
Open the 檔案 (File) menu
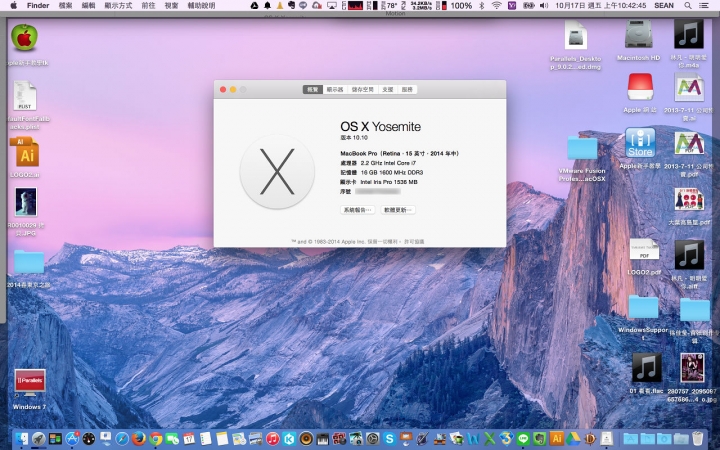pyautogui.click(x=66, y=6)
